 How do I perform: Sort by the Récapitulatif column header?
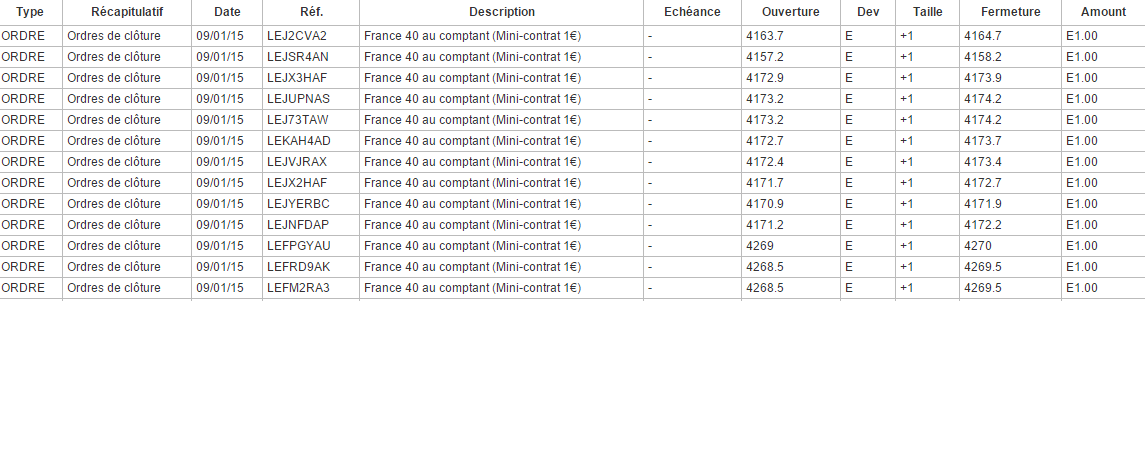tap(126, 12)
